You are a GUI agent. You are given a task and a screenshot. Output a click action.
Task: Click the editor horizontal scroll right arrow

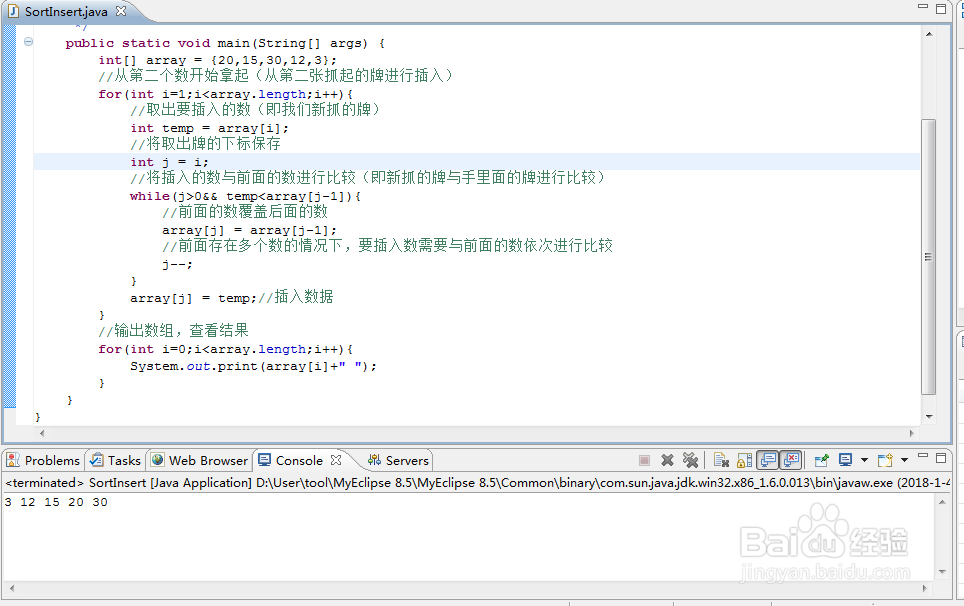point(912,433)
